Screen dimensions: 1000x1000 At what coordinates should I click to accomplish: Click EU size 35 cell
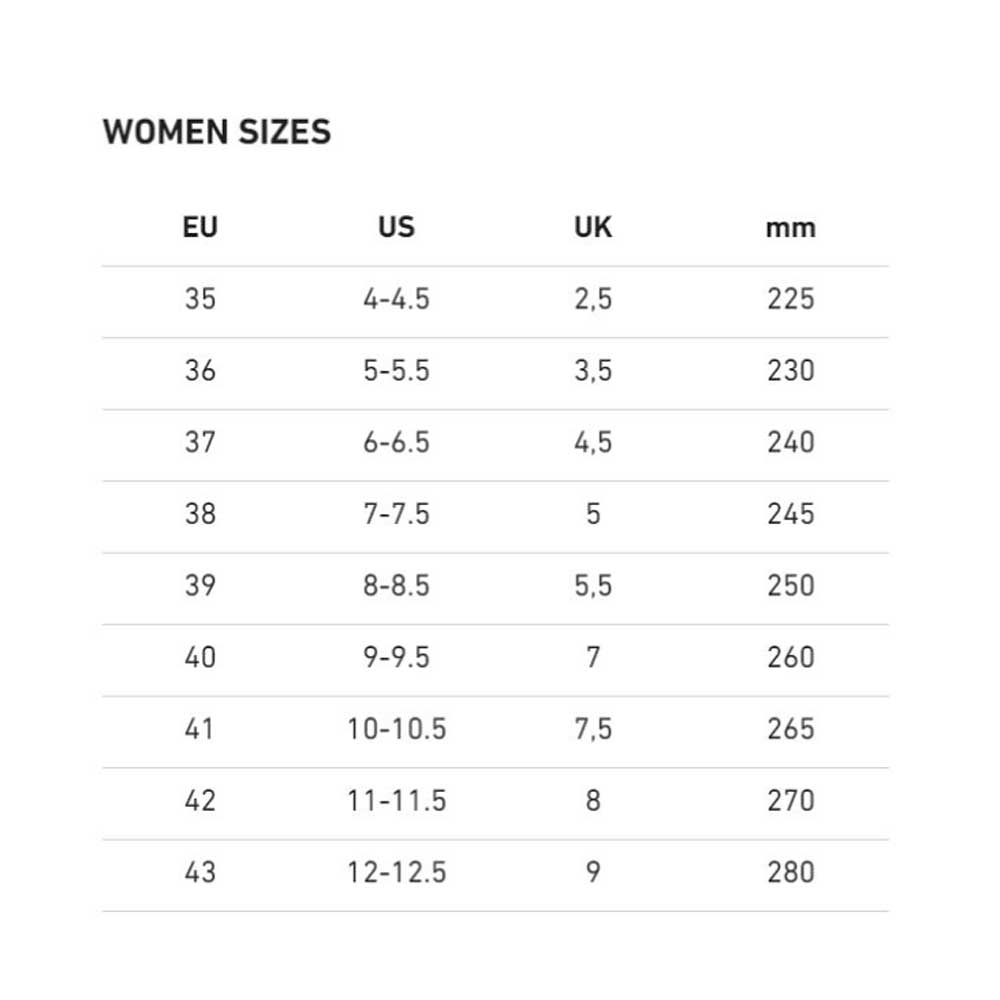[x=200, y=298]
